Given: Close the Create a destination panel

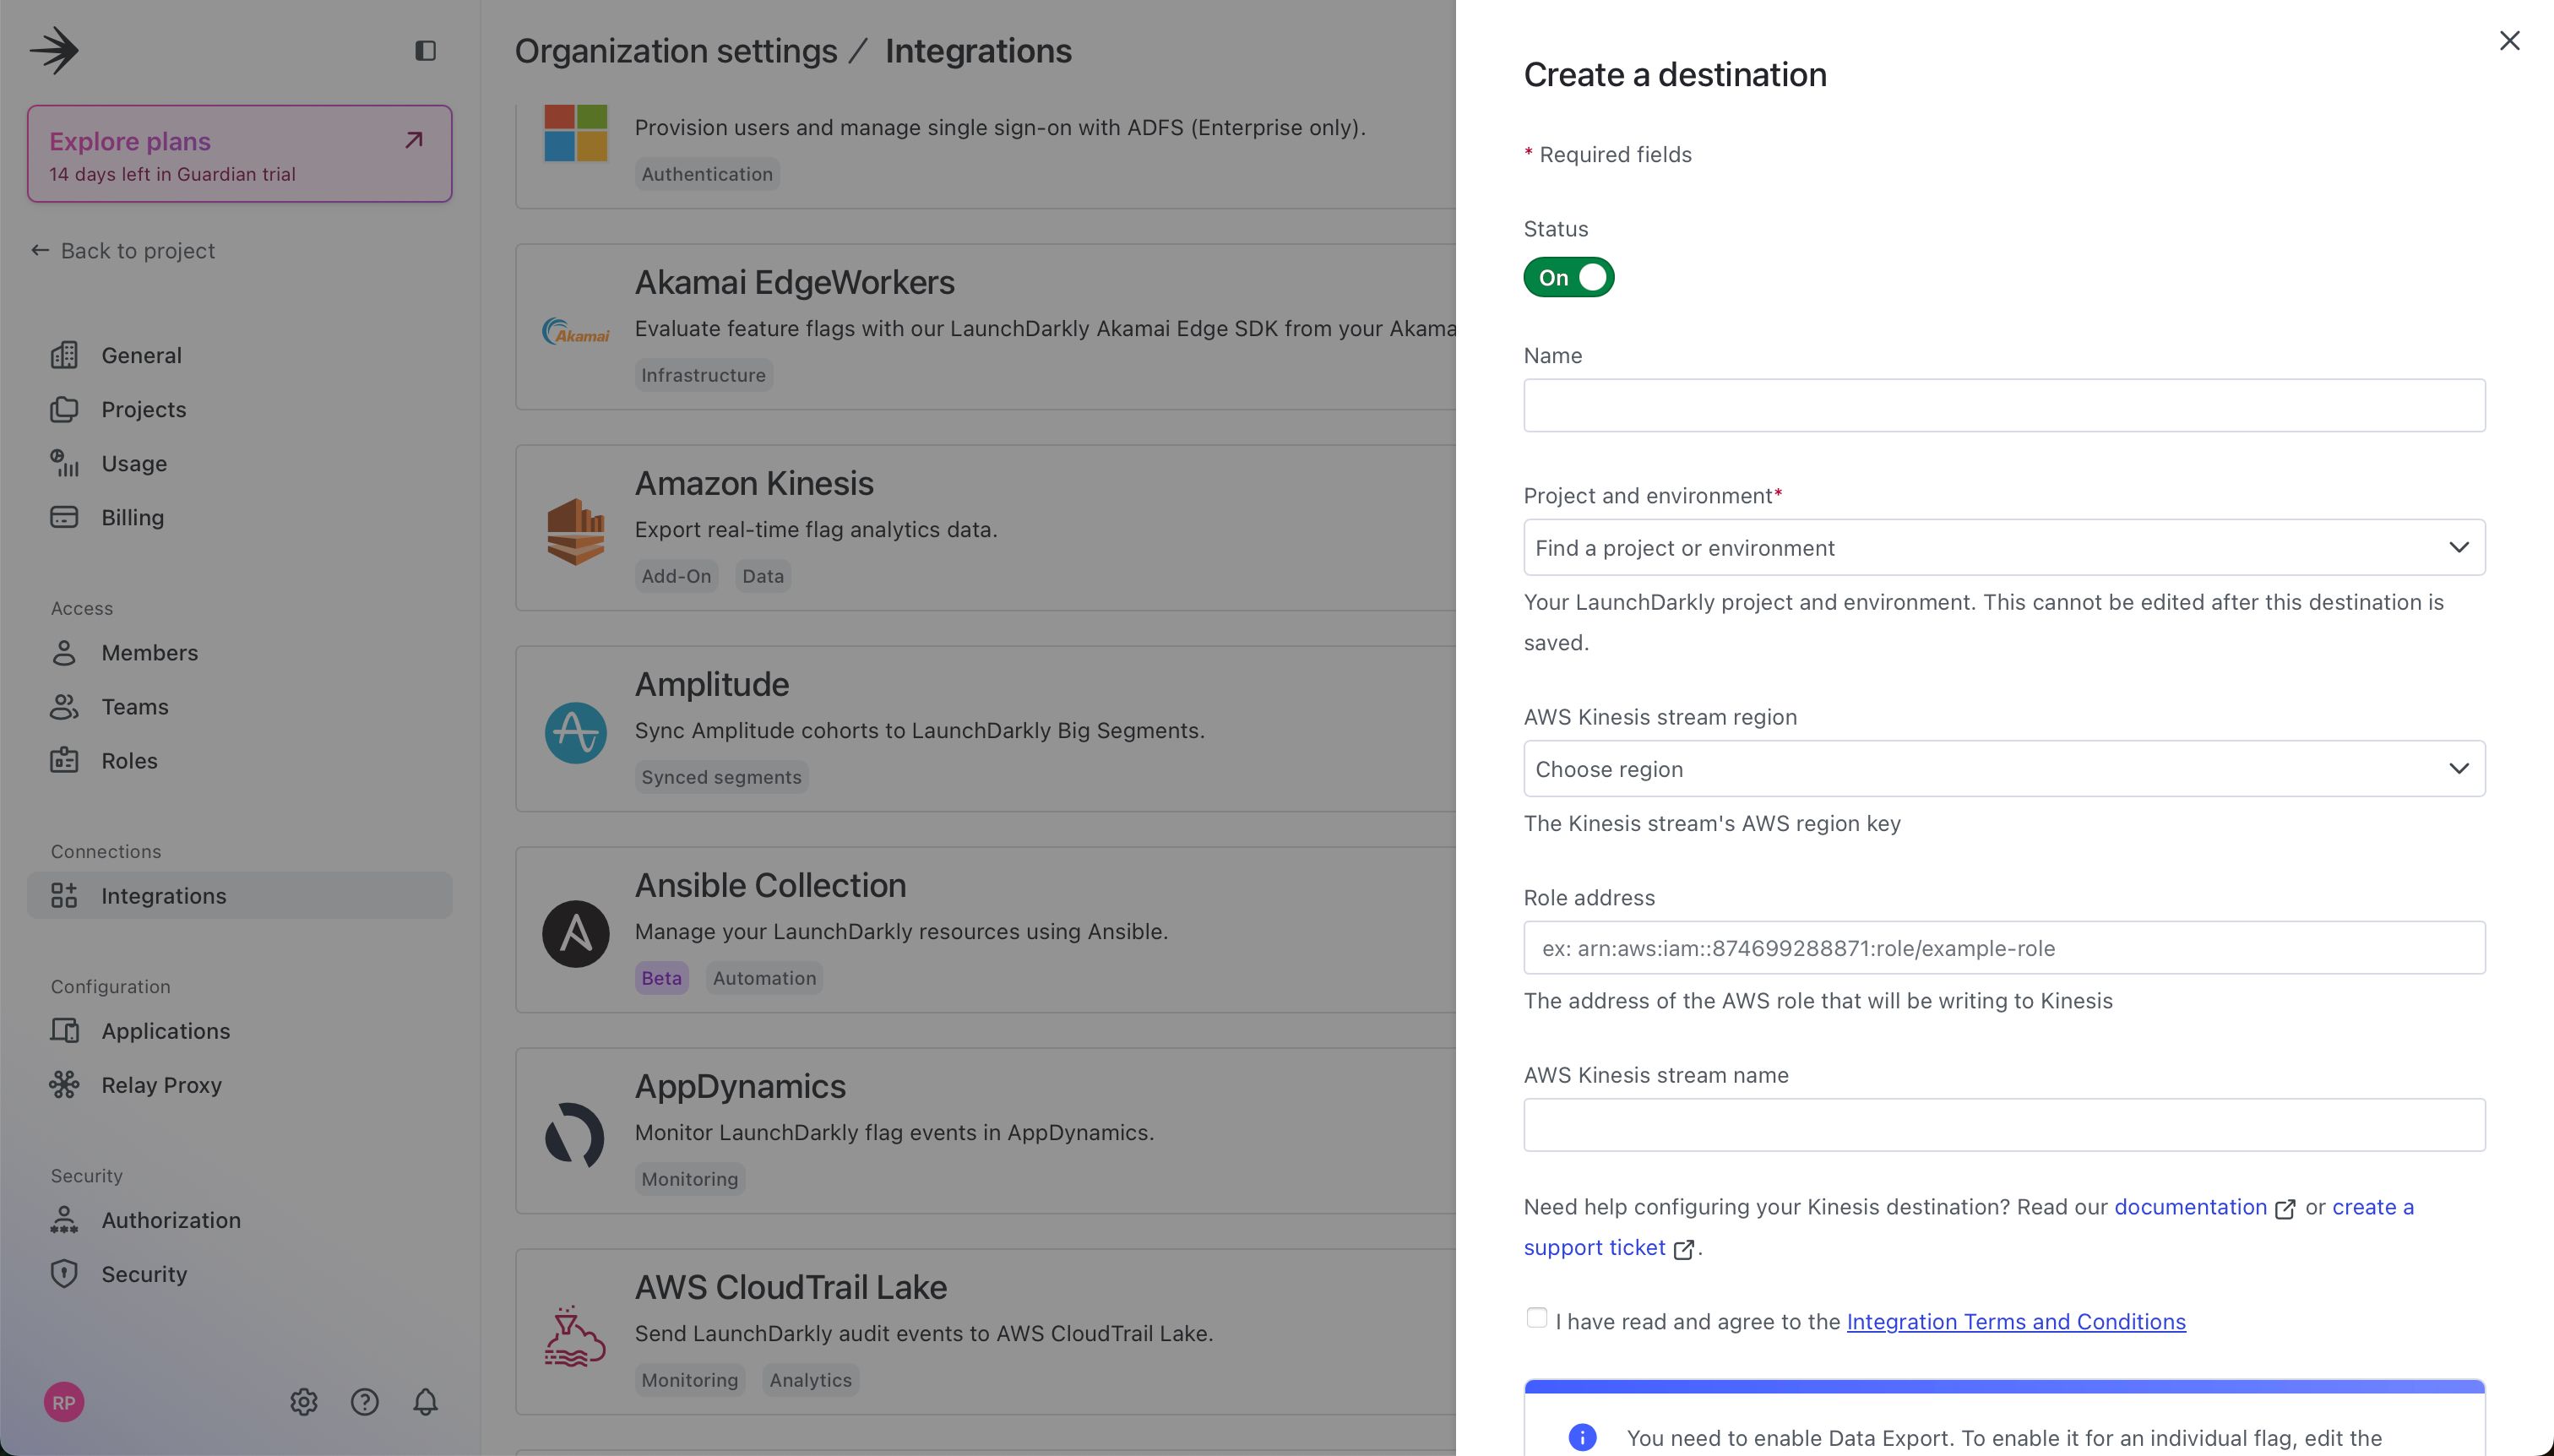Looking at the screenshot, I should pos(2509,40).
